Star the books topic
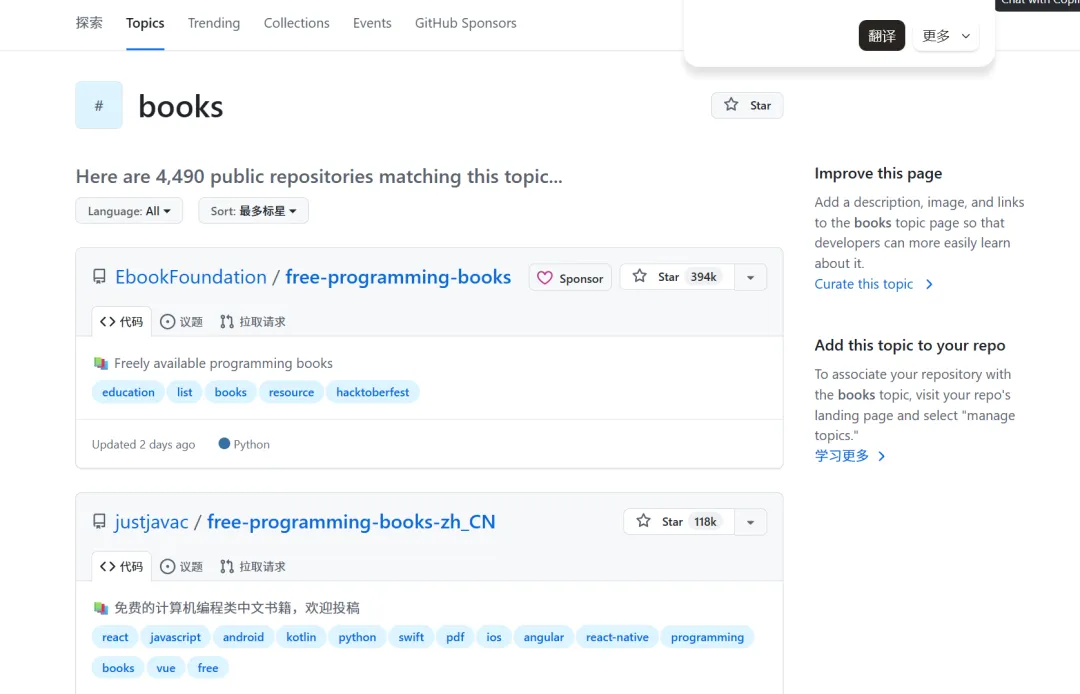Viewport: 1080px width, 694px height. pyautogui.click(x=747, y=105)
